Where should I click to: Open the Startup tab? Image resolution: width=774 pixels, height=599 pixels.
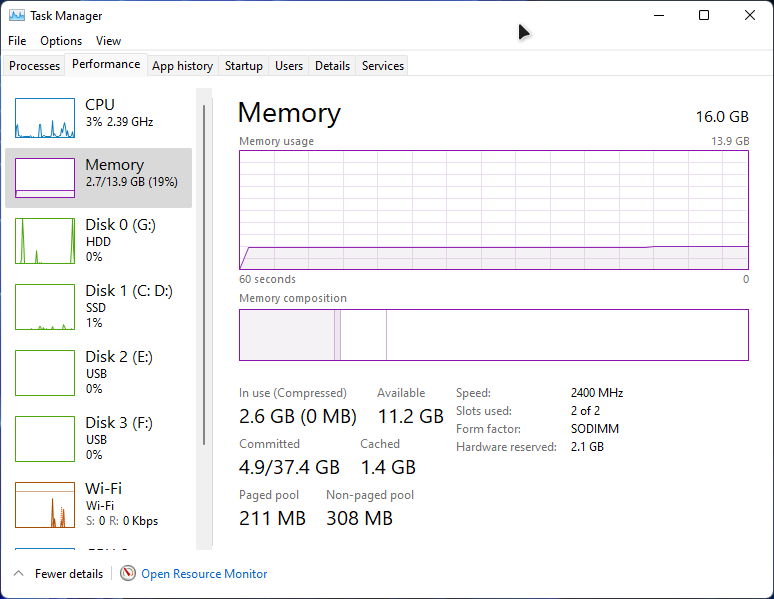point(244,66)
